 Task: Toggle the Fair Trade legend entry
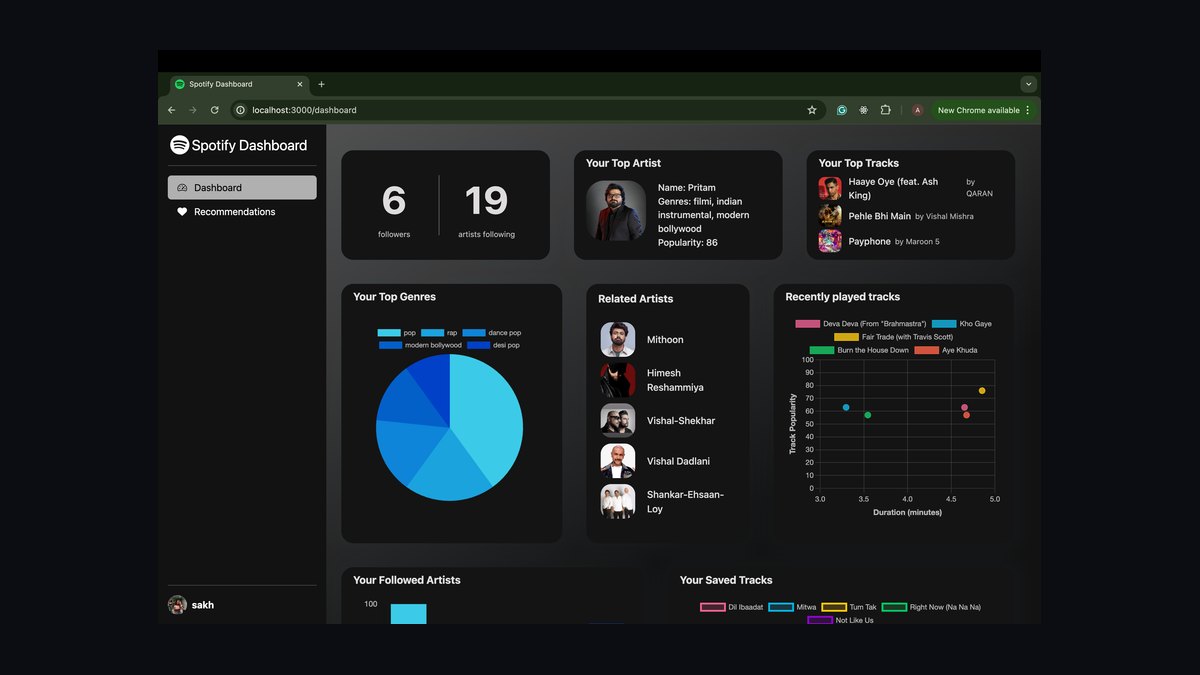coord(893,337)
